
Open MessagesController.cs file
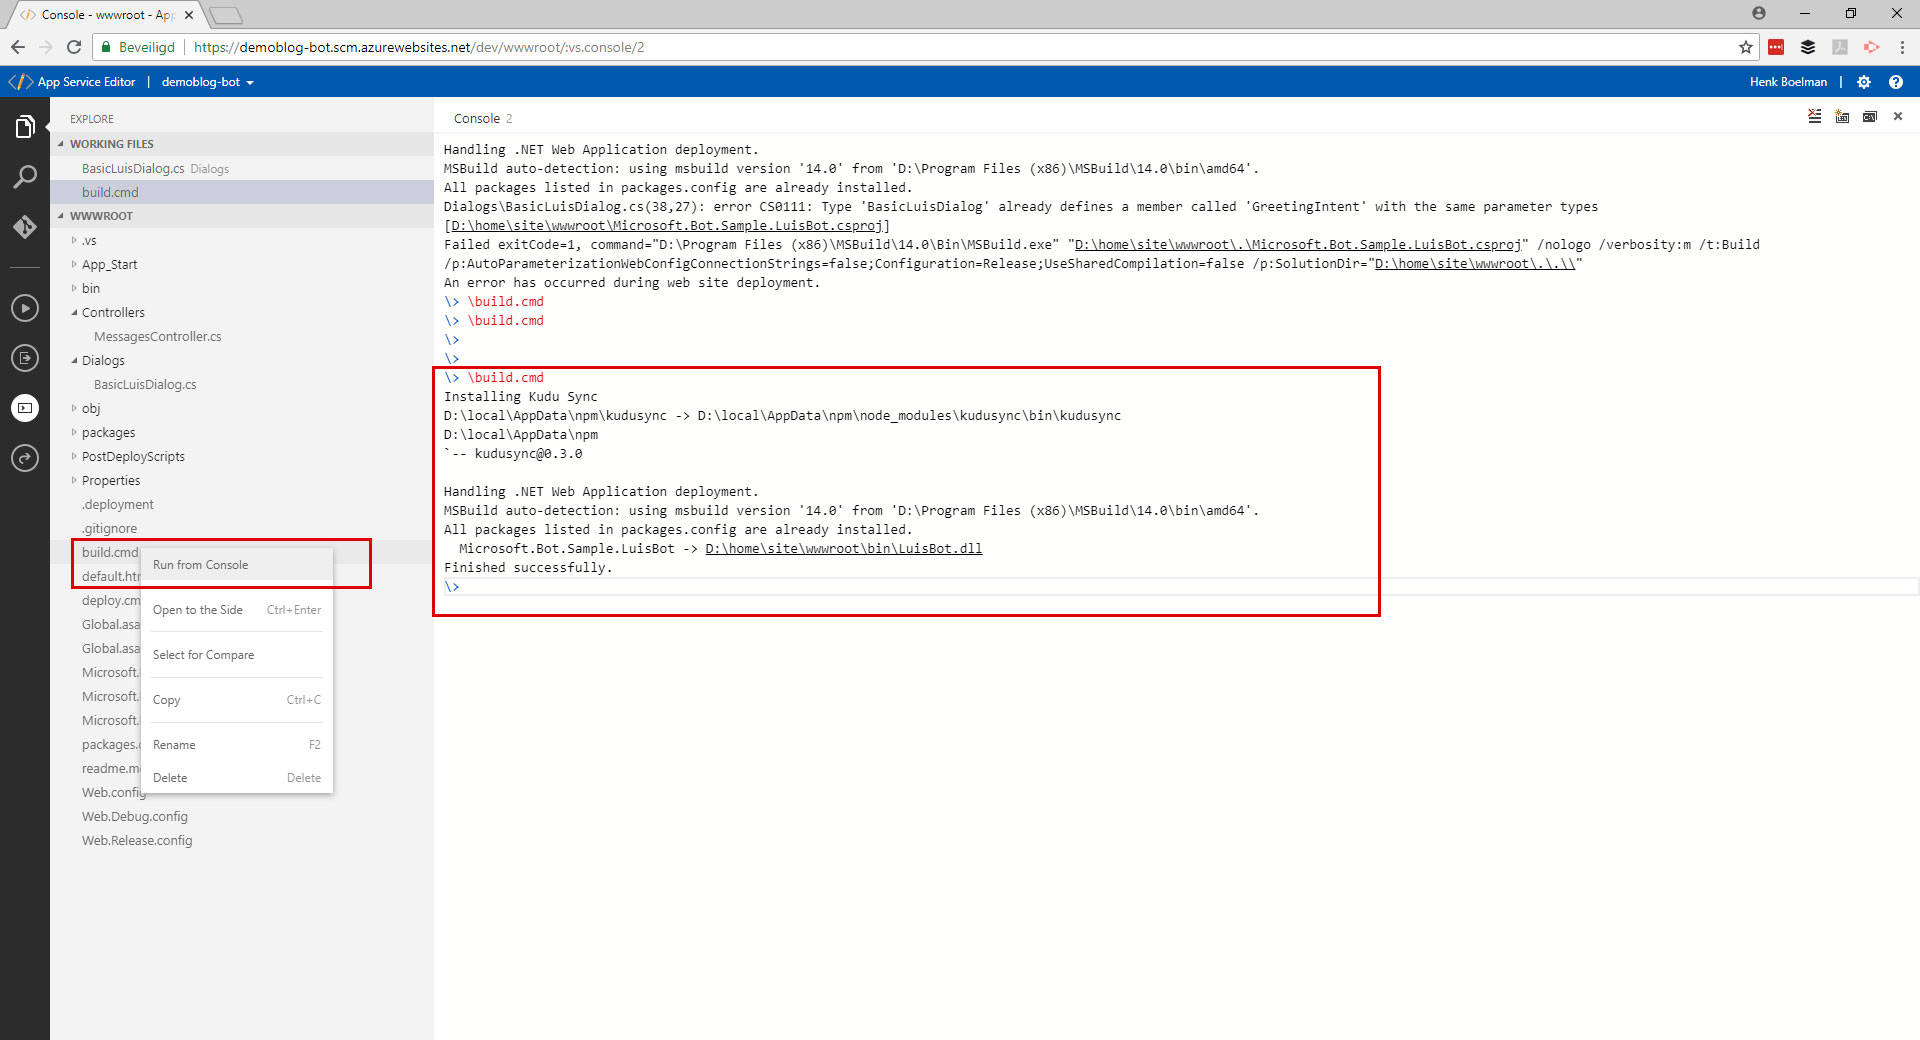coord(157,336)
